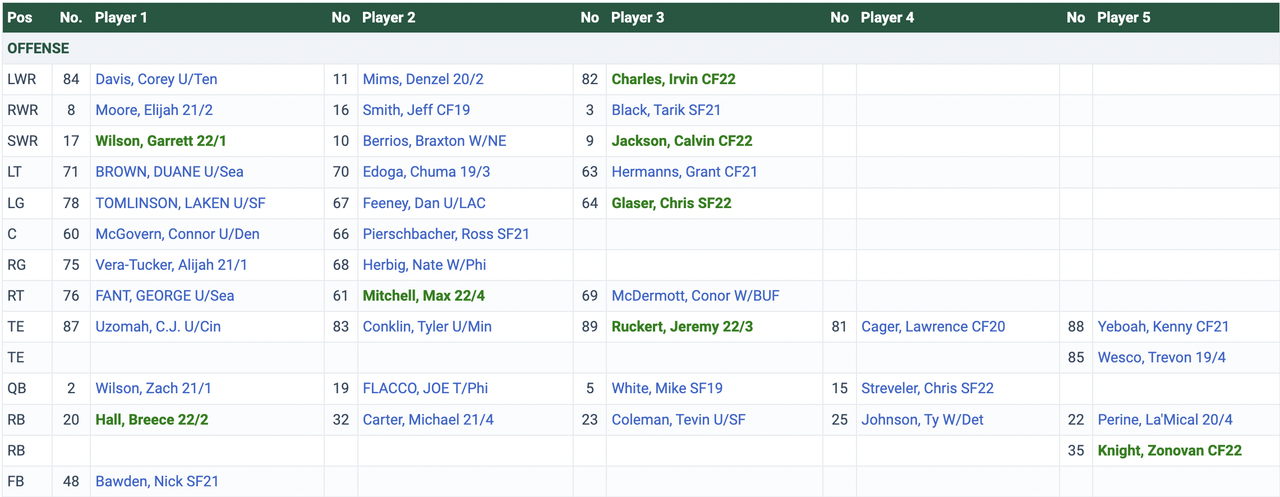Open Ruckert, Jeremy 22/3 link
This screenshot has height=497, width=1280.
(x=682, y=327)
